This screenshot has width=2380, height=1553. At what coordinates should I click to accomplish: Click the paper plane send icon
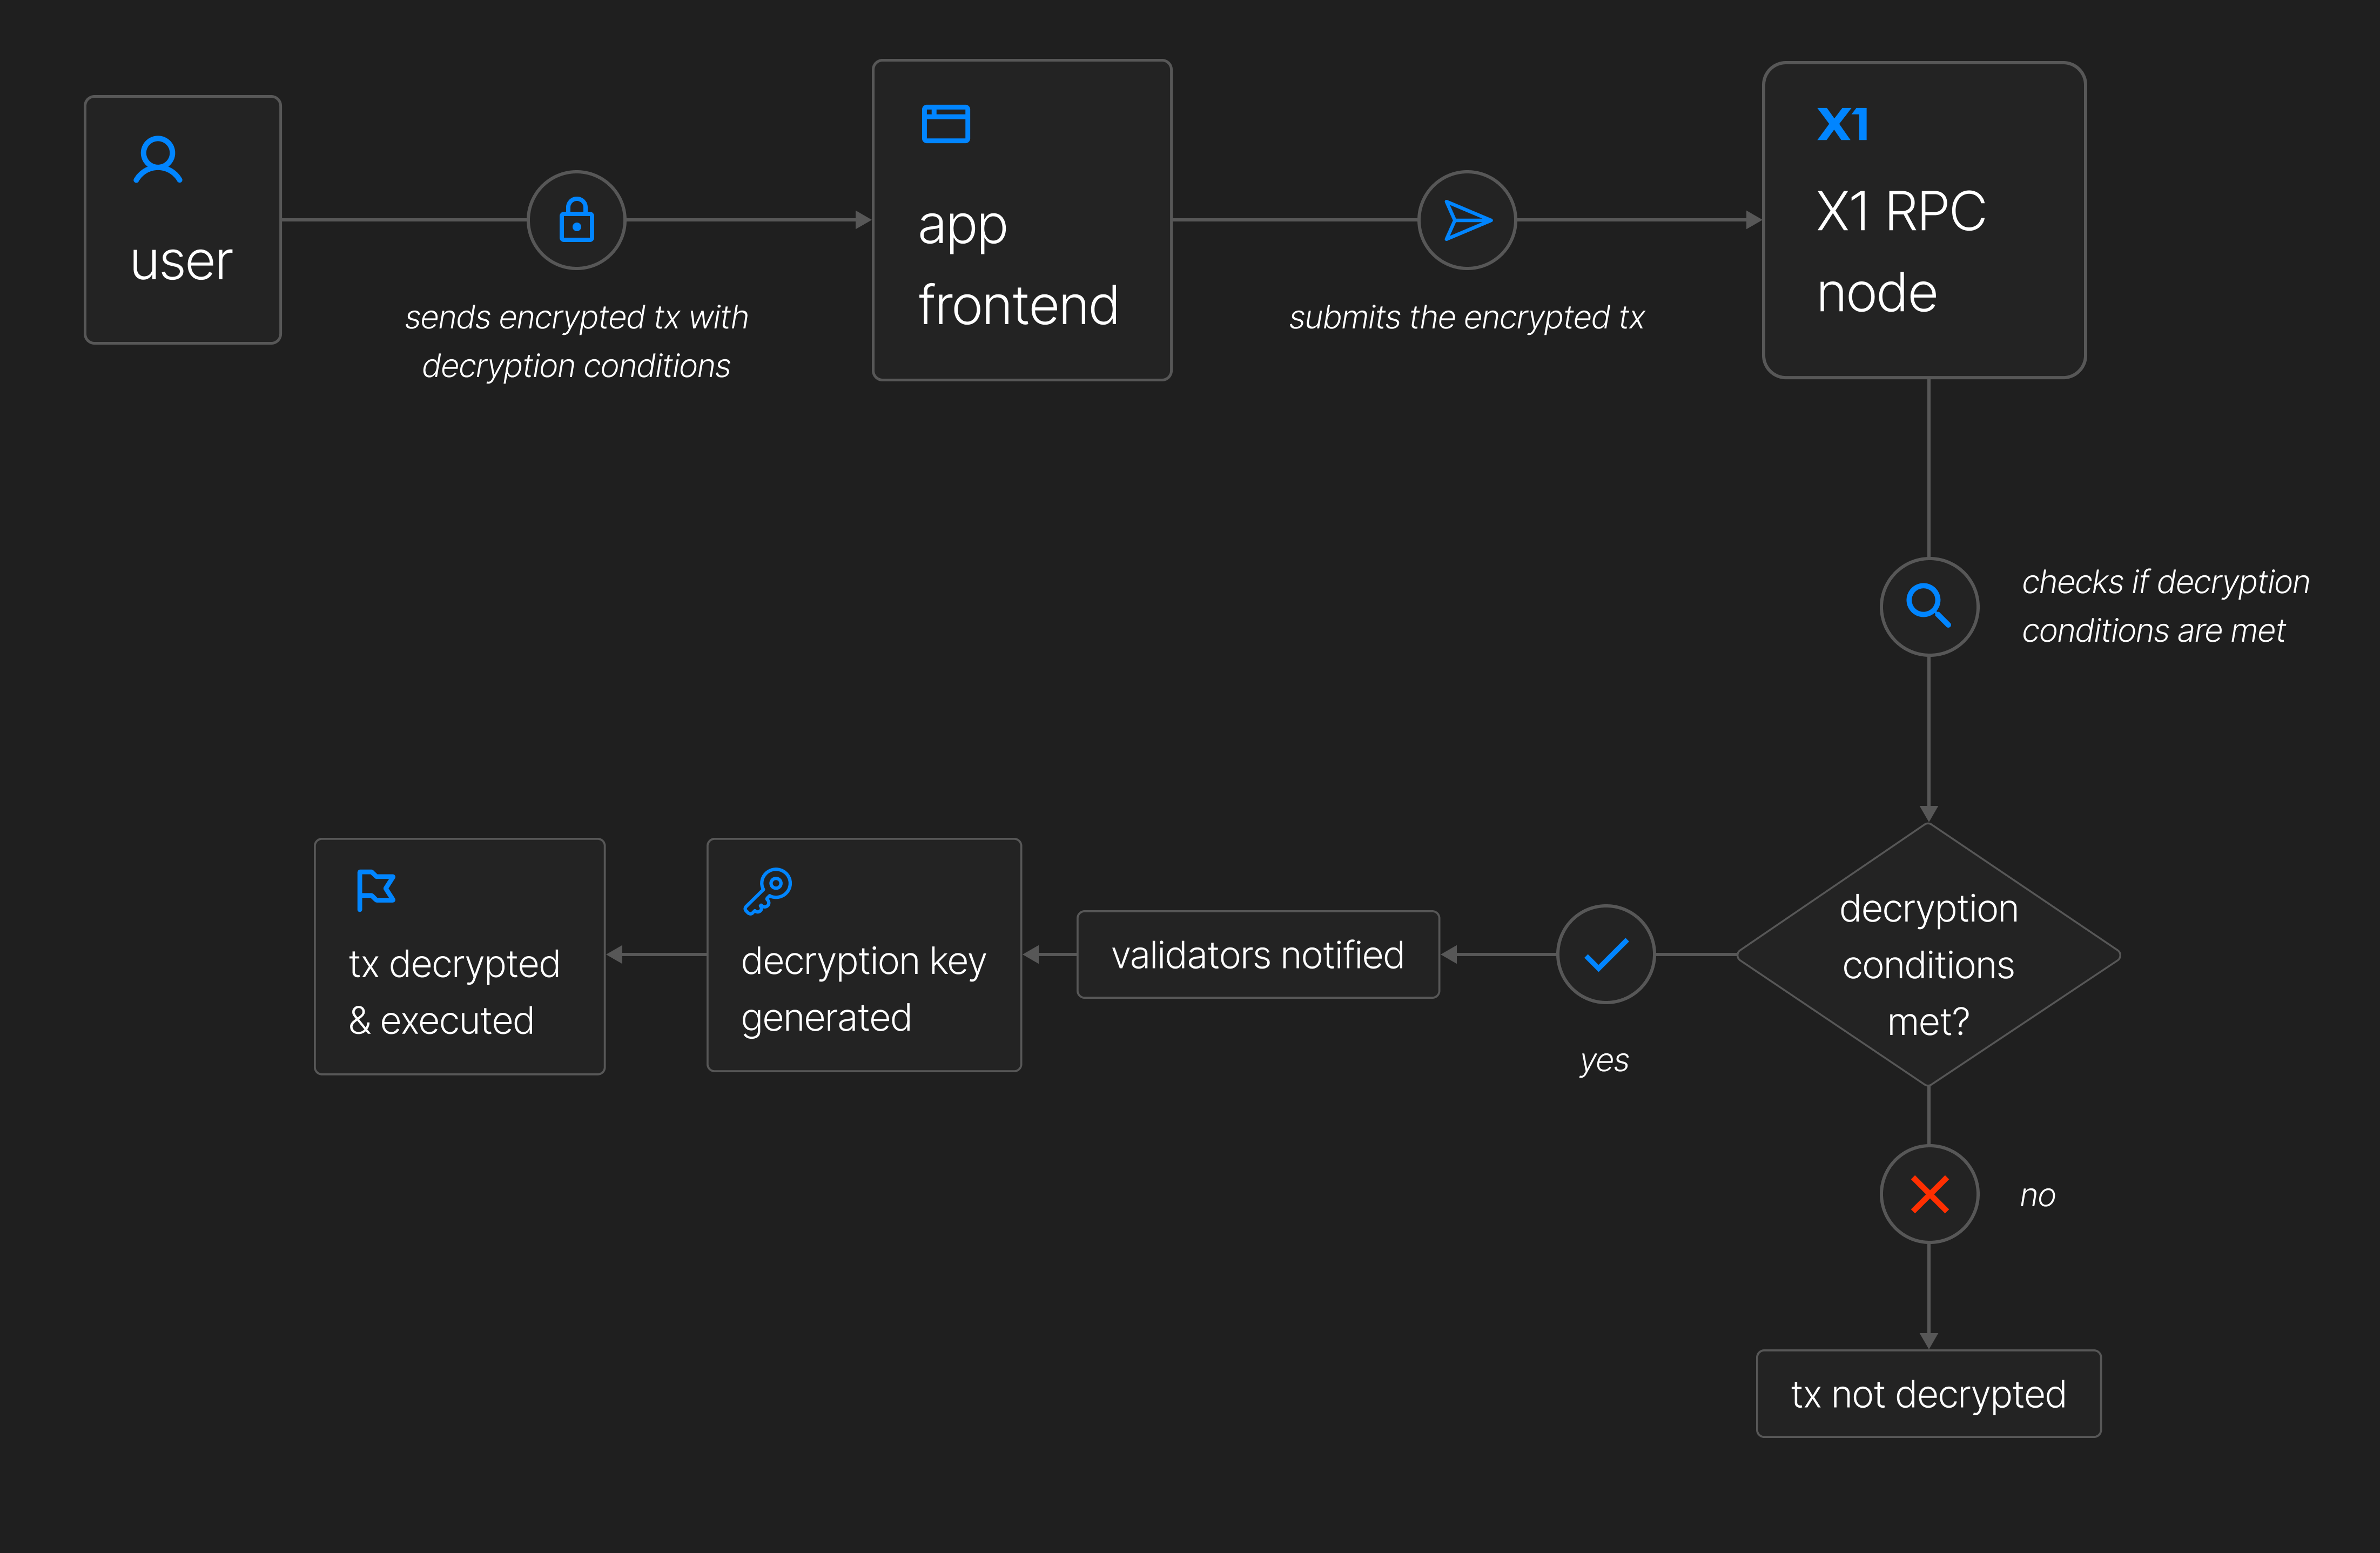click(1467, 220)
